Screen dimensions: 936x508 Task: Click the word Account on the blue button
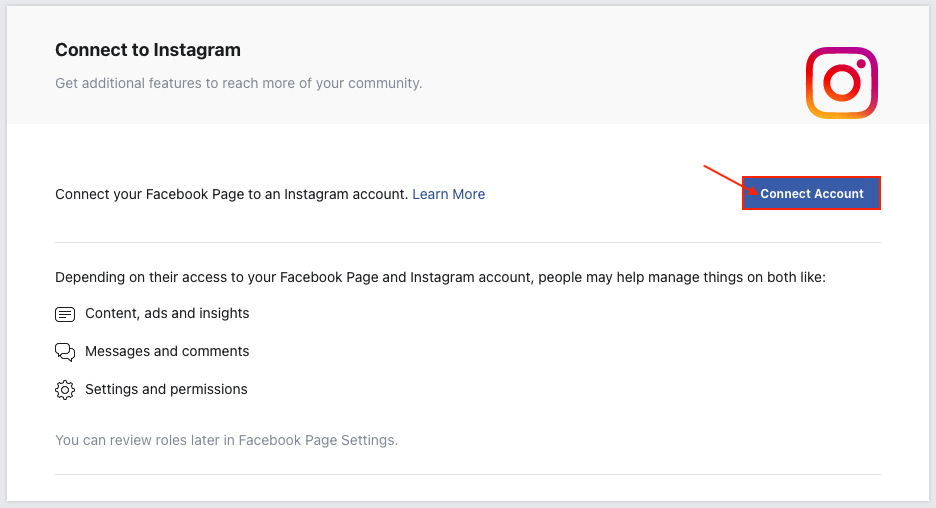coord(839,193)
